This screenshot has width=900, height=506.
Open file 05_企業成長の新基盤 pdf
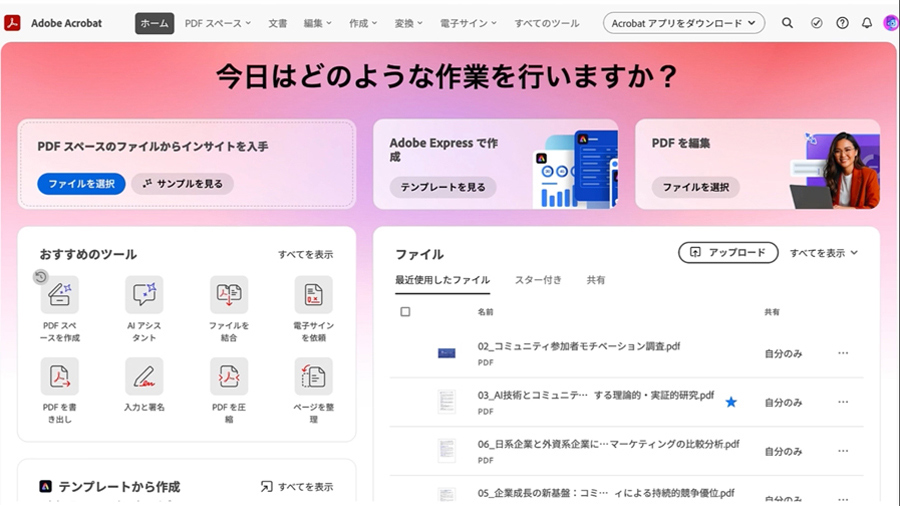pos(606,492)
